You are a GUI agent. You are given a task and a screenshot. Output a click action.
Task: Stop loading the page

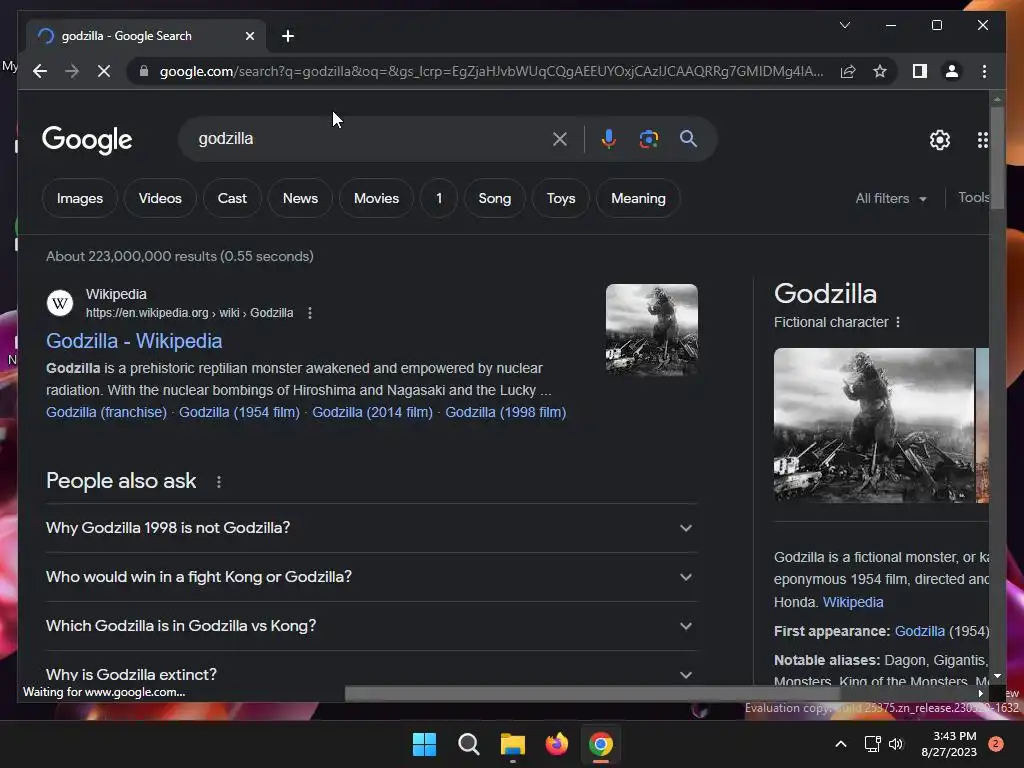(x=104, y=71)
